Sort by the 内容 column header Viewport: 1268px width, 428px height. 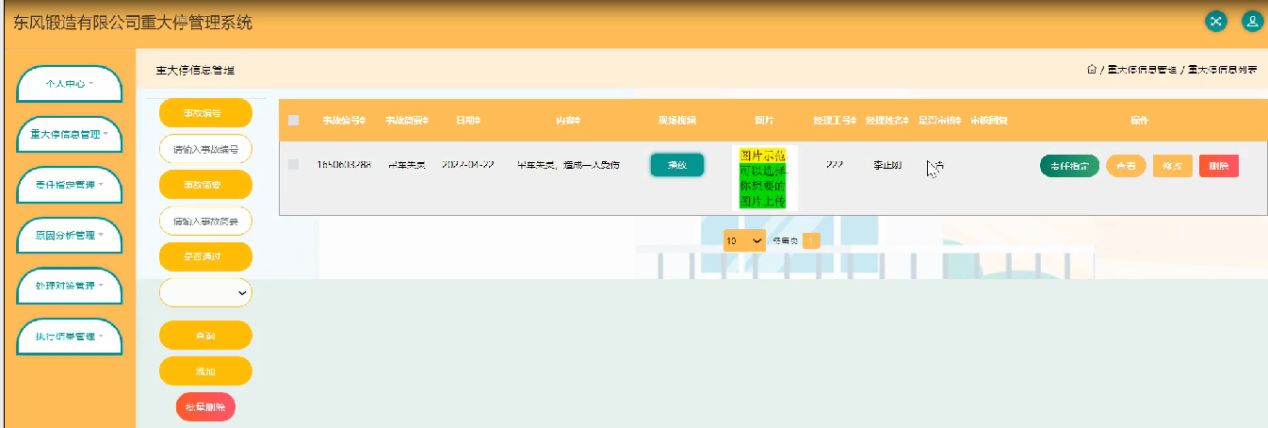point(569,121)
